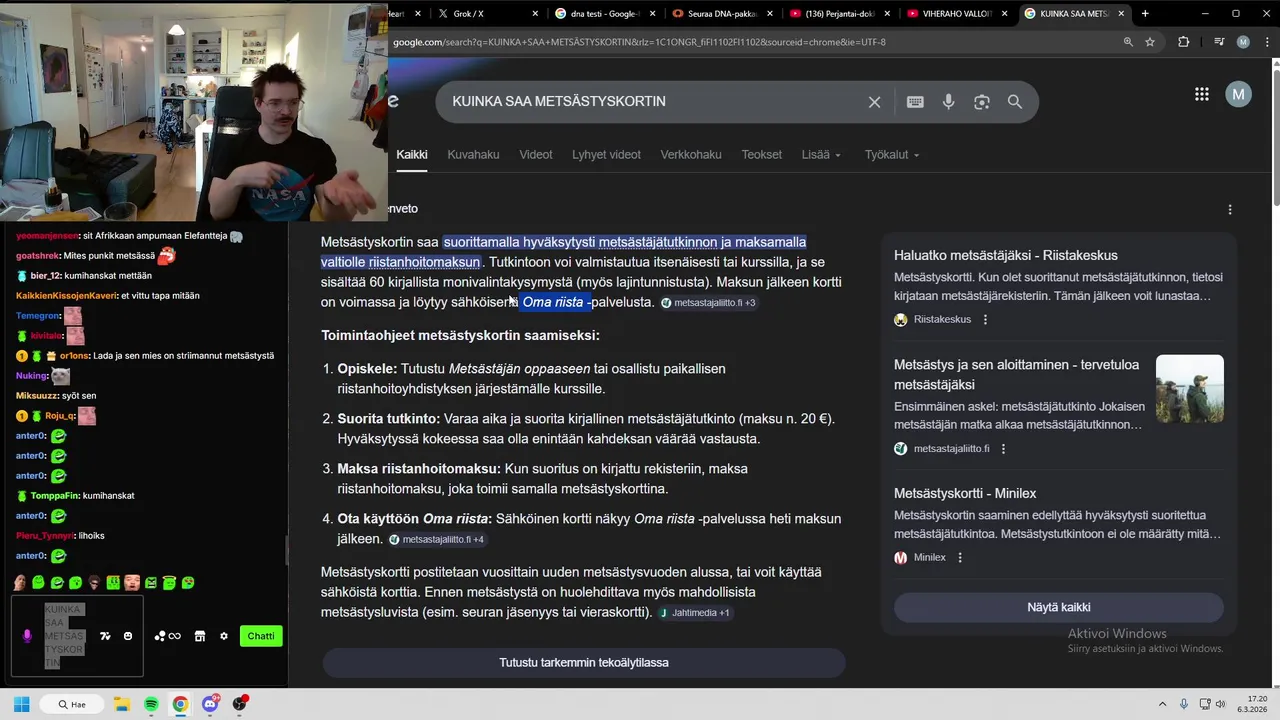The width and height of the screenshot is (1280, 720).
Task: Click the magnifier search button
Action: 1015,102
